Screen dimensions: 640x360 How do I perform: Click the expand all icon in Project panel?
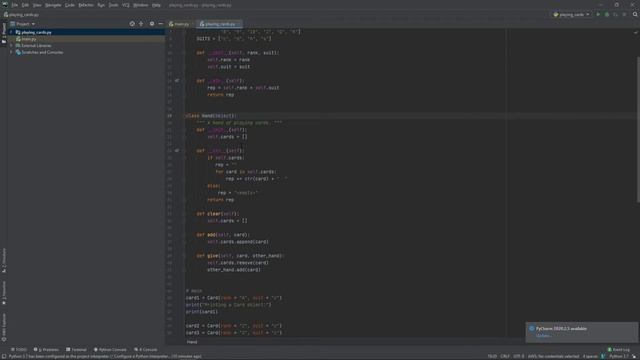click(x=141, y=24)
